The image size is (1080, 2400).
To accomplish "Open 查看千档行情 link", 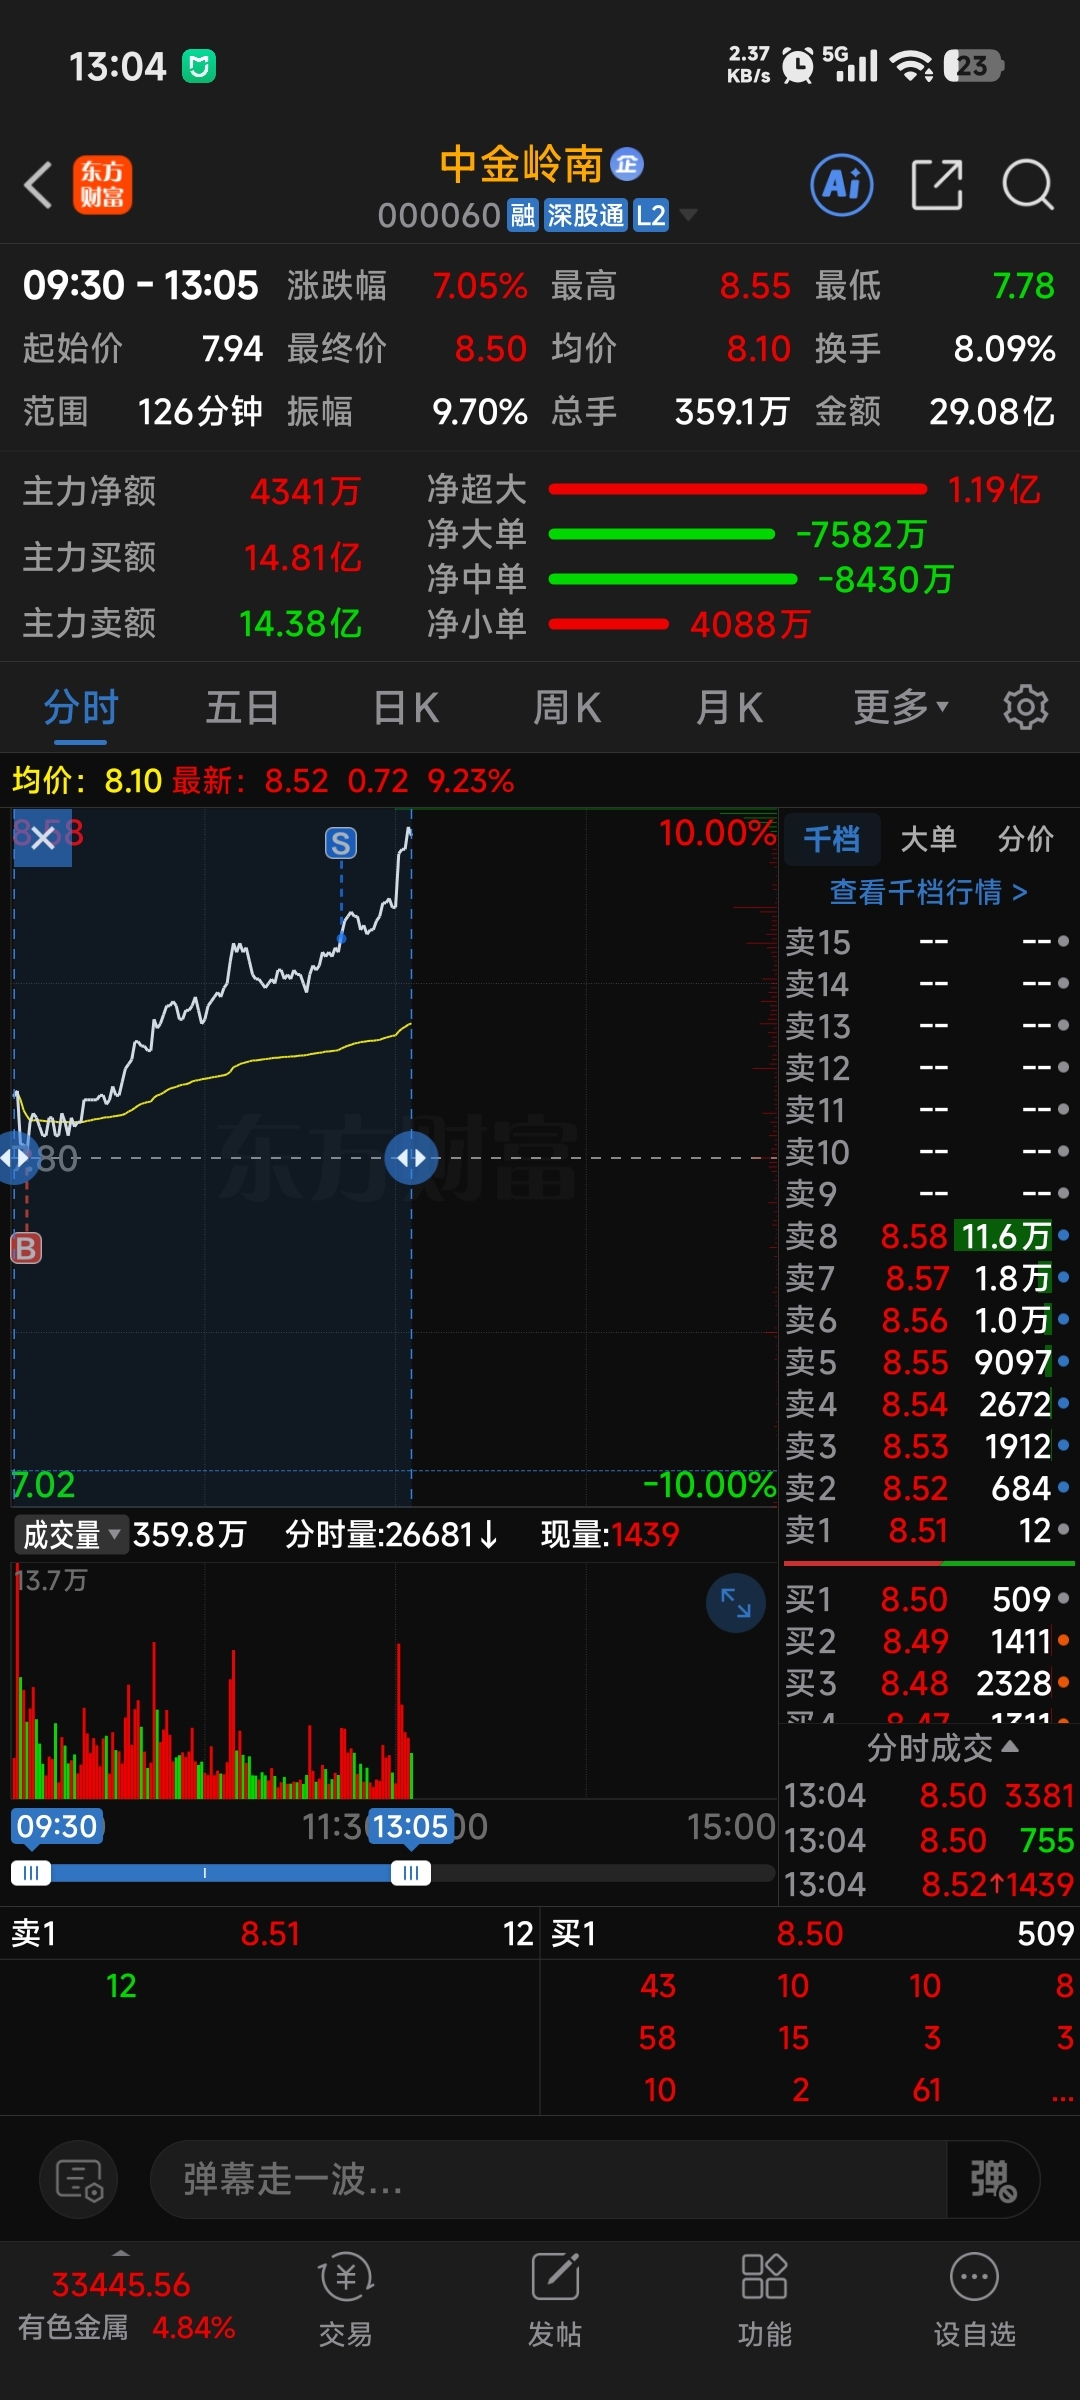I will pos(928,891).
